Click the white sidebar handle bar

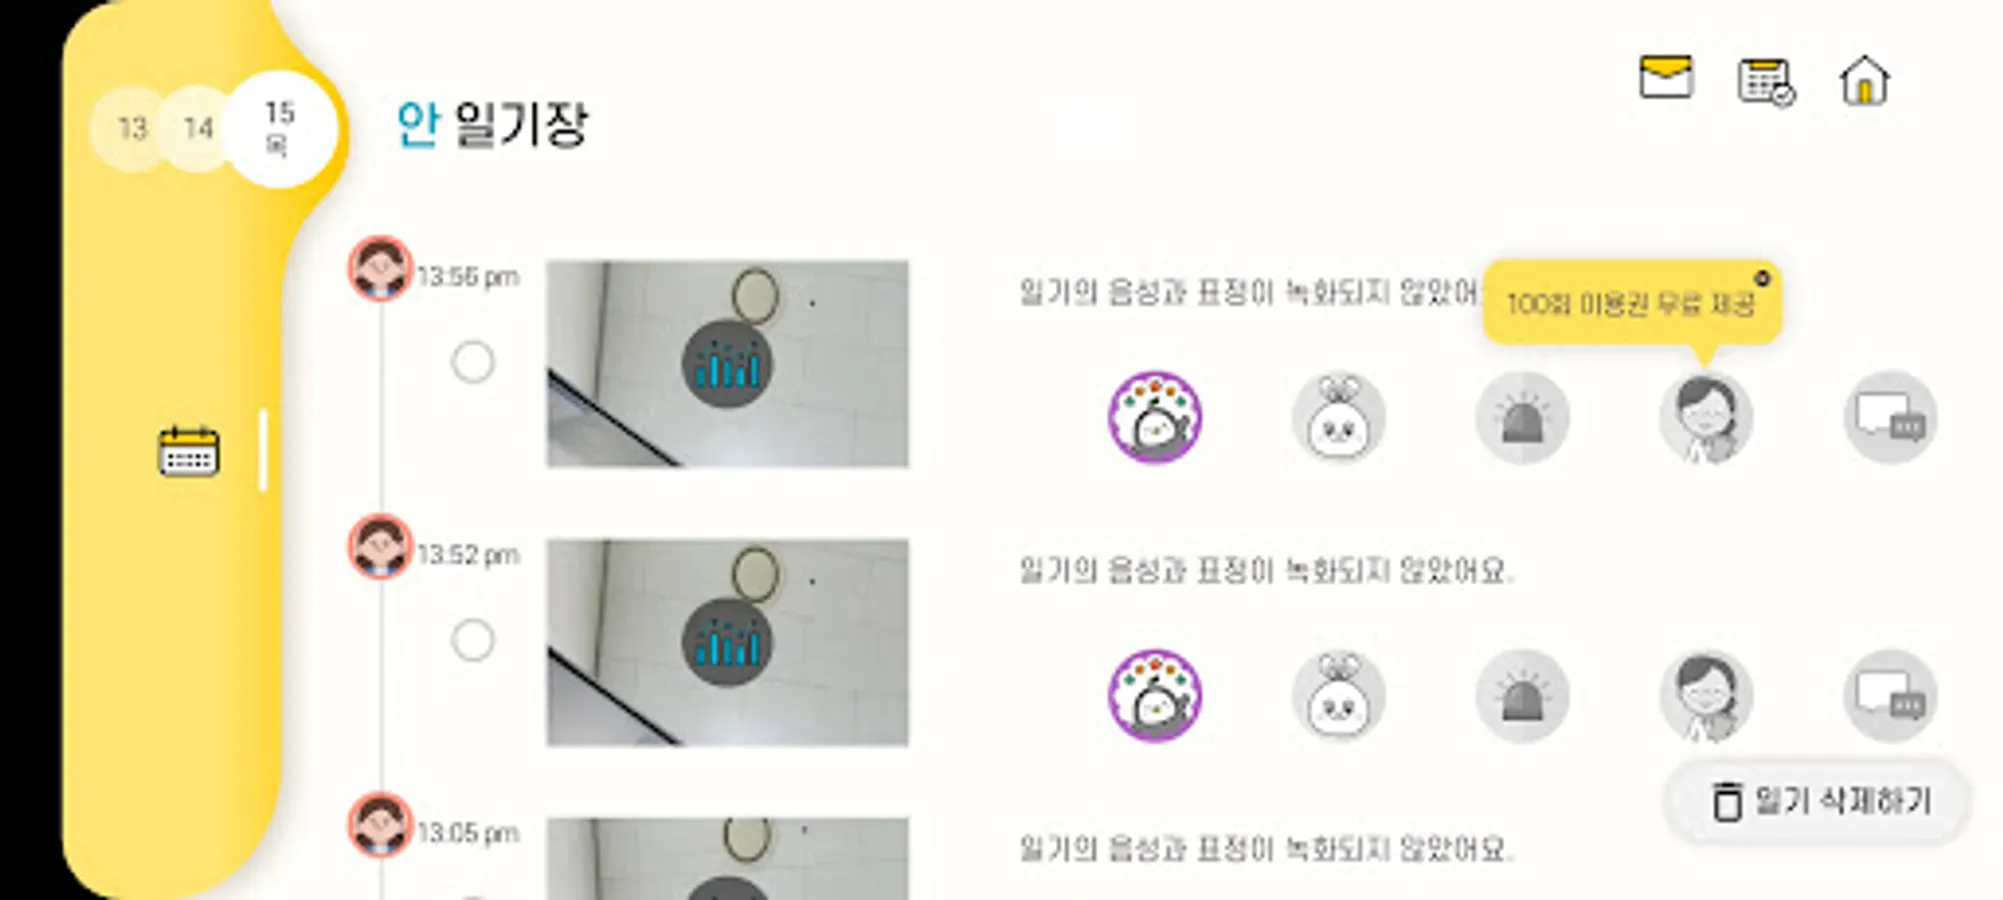263,450
